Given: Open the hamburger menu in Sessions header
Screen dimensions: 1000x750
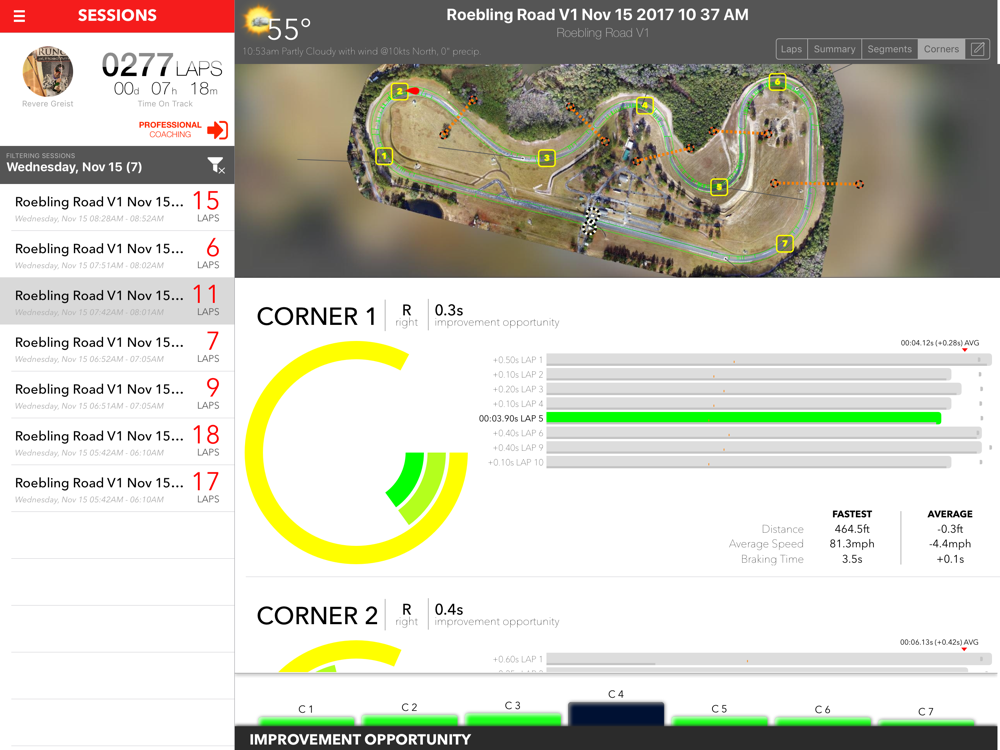Looking at the screenshot, I should [x=19, y=16].
